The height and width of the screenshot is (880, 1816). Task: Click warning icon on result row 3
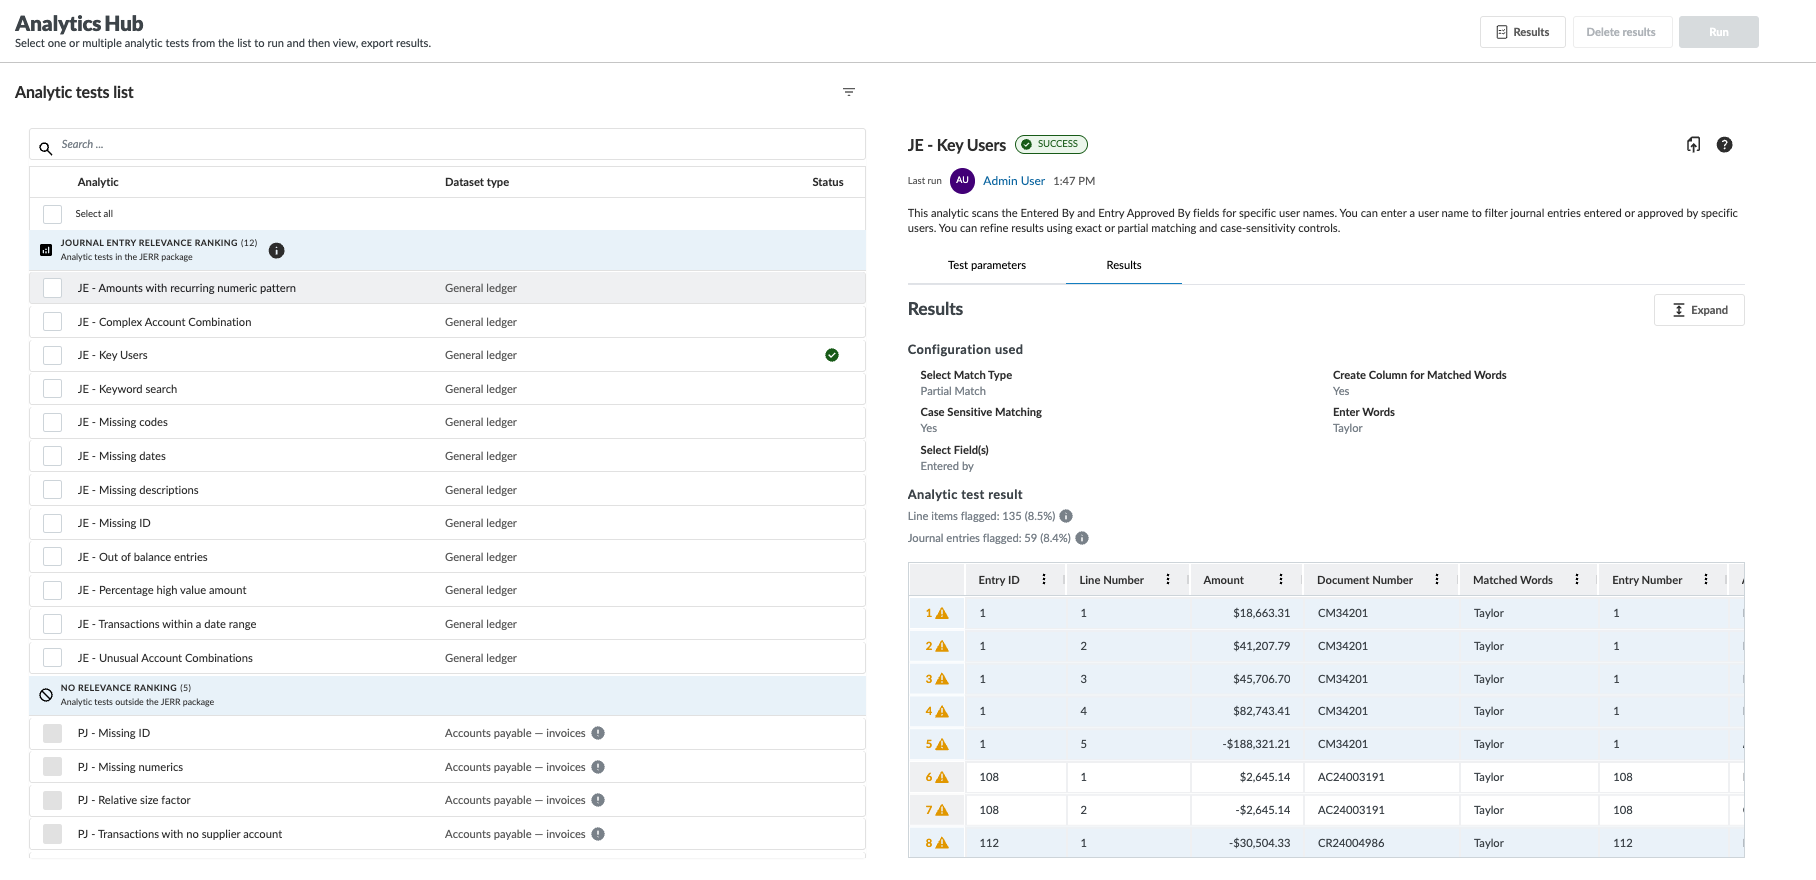(x=942, y=679)
